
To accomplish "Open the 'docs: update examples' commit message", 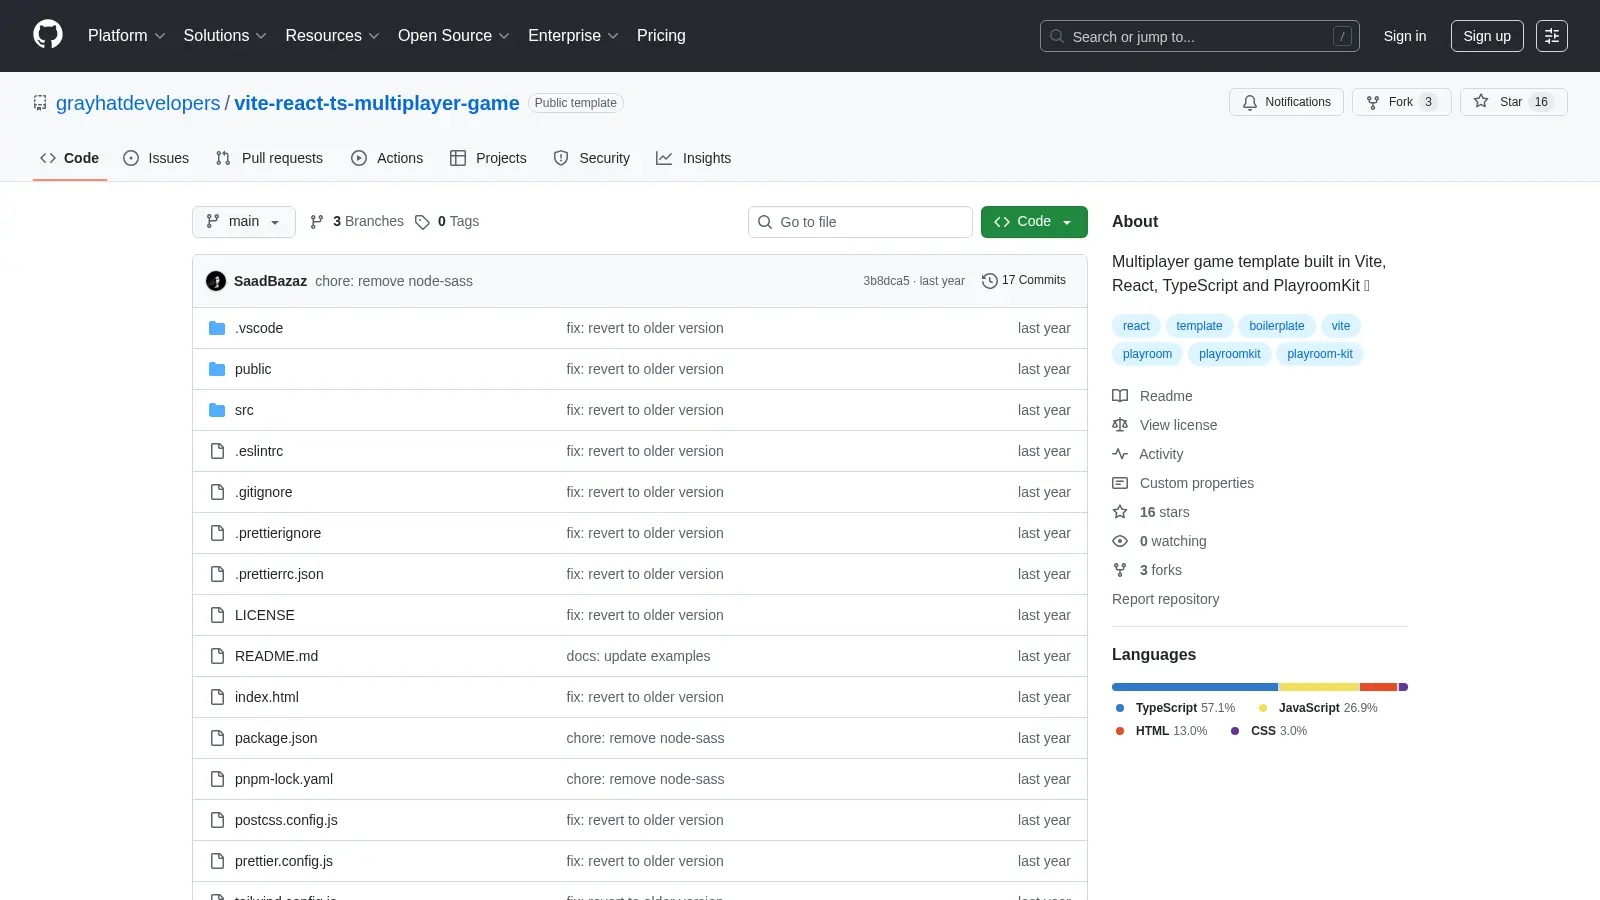I will coord(638,656).
